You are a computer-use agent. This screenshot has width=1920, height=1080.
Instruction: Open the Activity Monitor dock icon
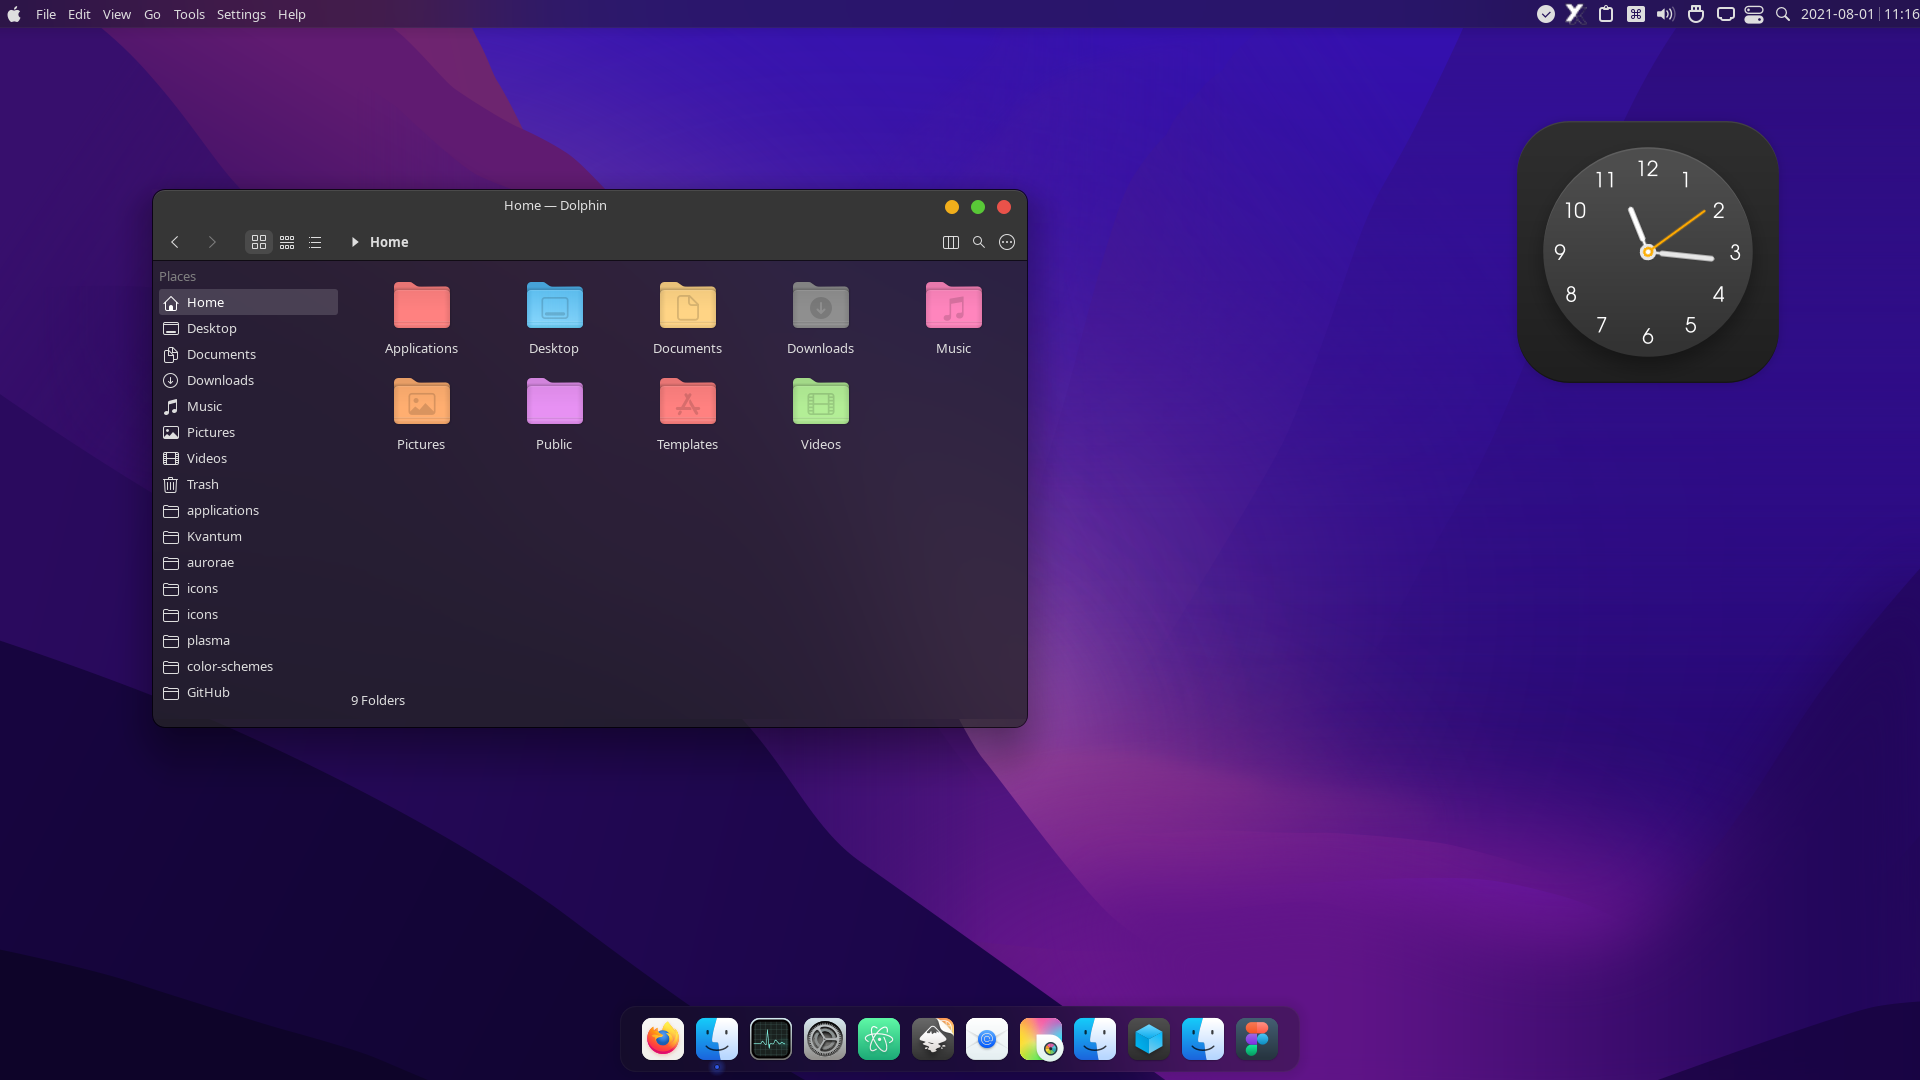tap(771, 1040)
